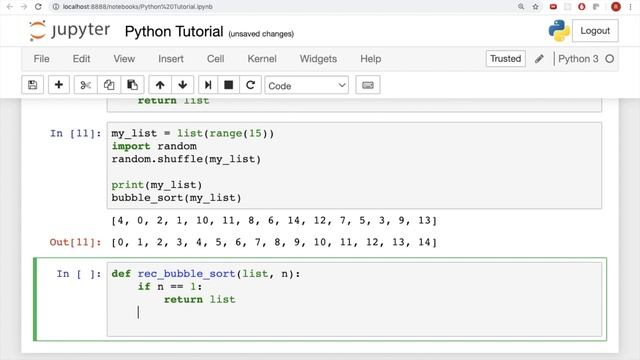Click the '(unsaved changes)' status text

(261, 34)
